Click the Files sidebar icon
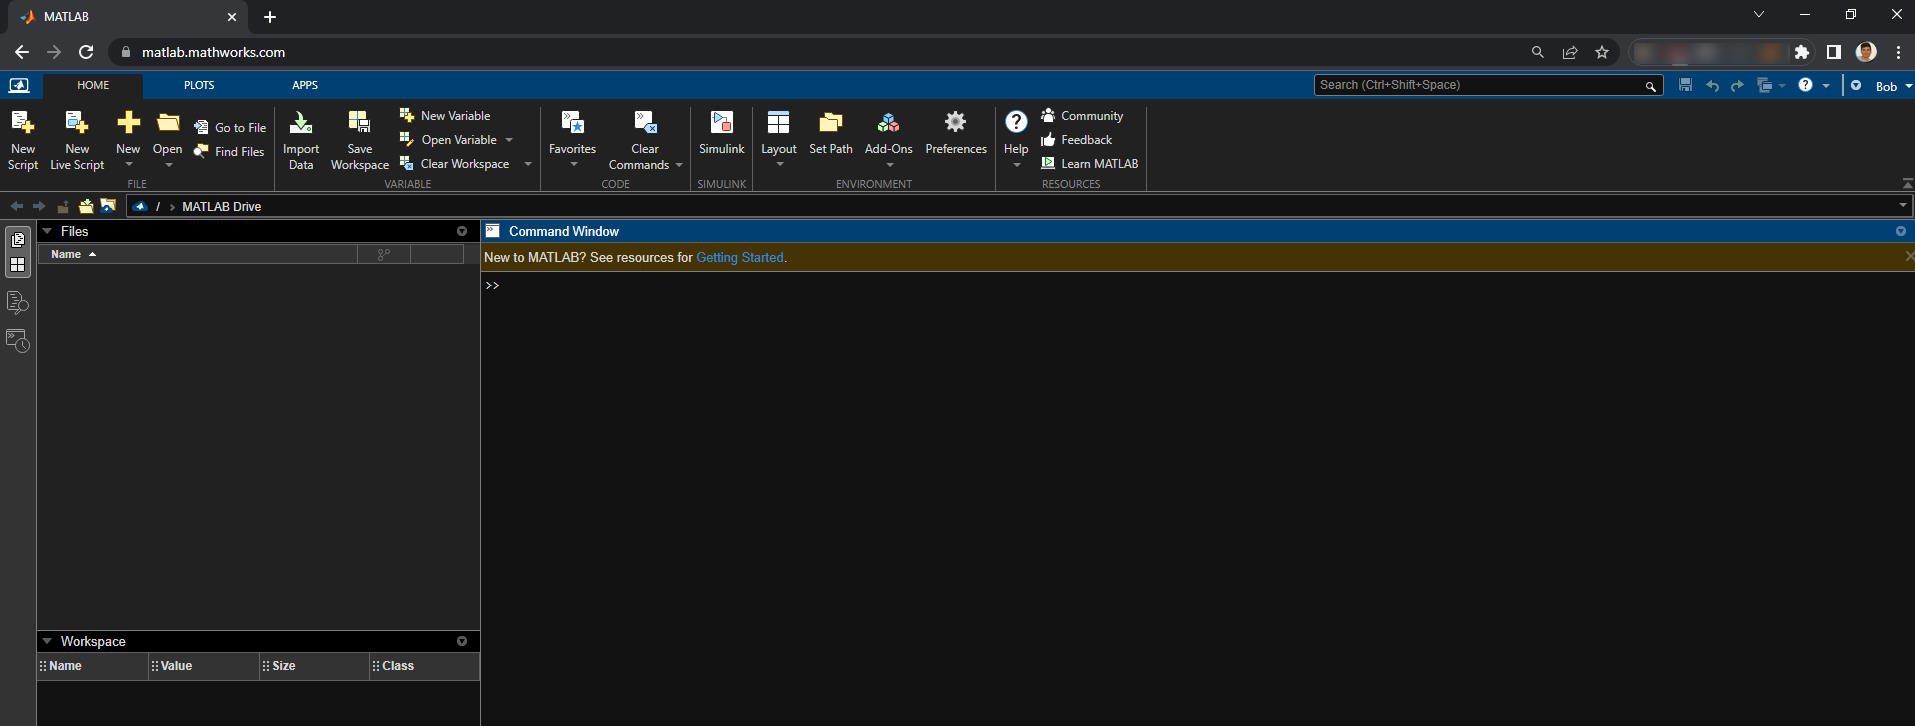1915x726 pixels. [x=18, y=240]
